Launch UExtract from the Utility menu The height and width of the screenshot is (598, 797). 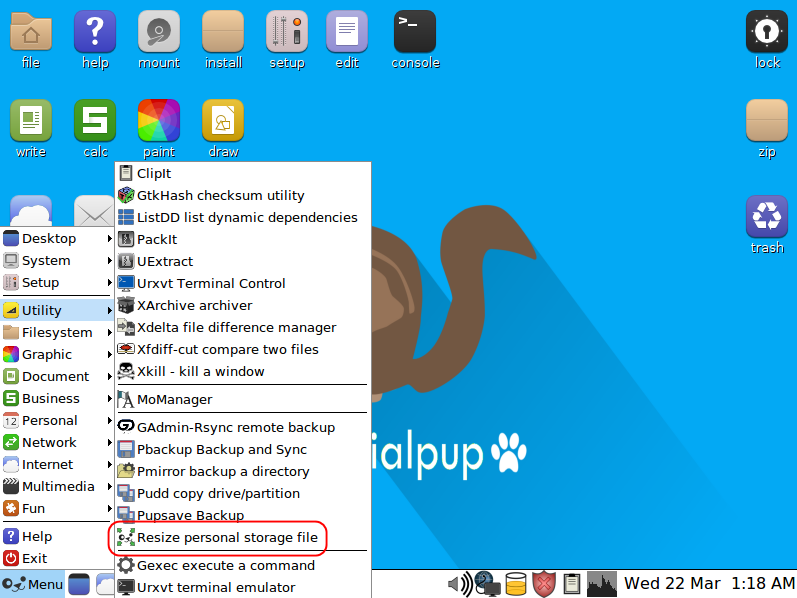pyautogui.click(x=243, y=261)
